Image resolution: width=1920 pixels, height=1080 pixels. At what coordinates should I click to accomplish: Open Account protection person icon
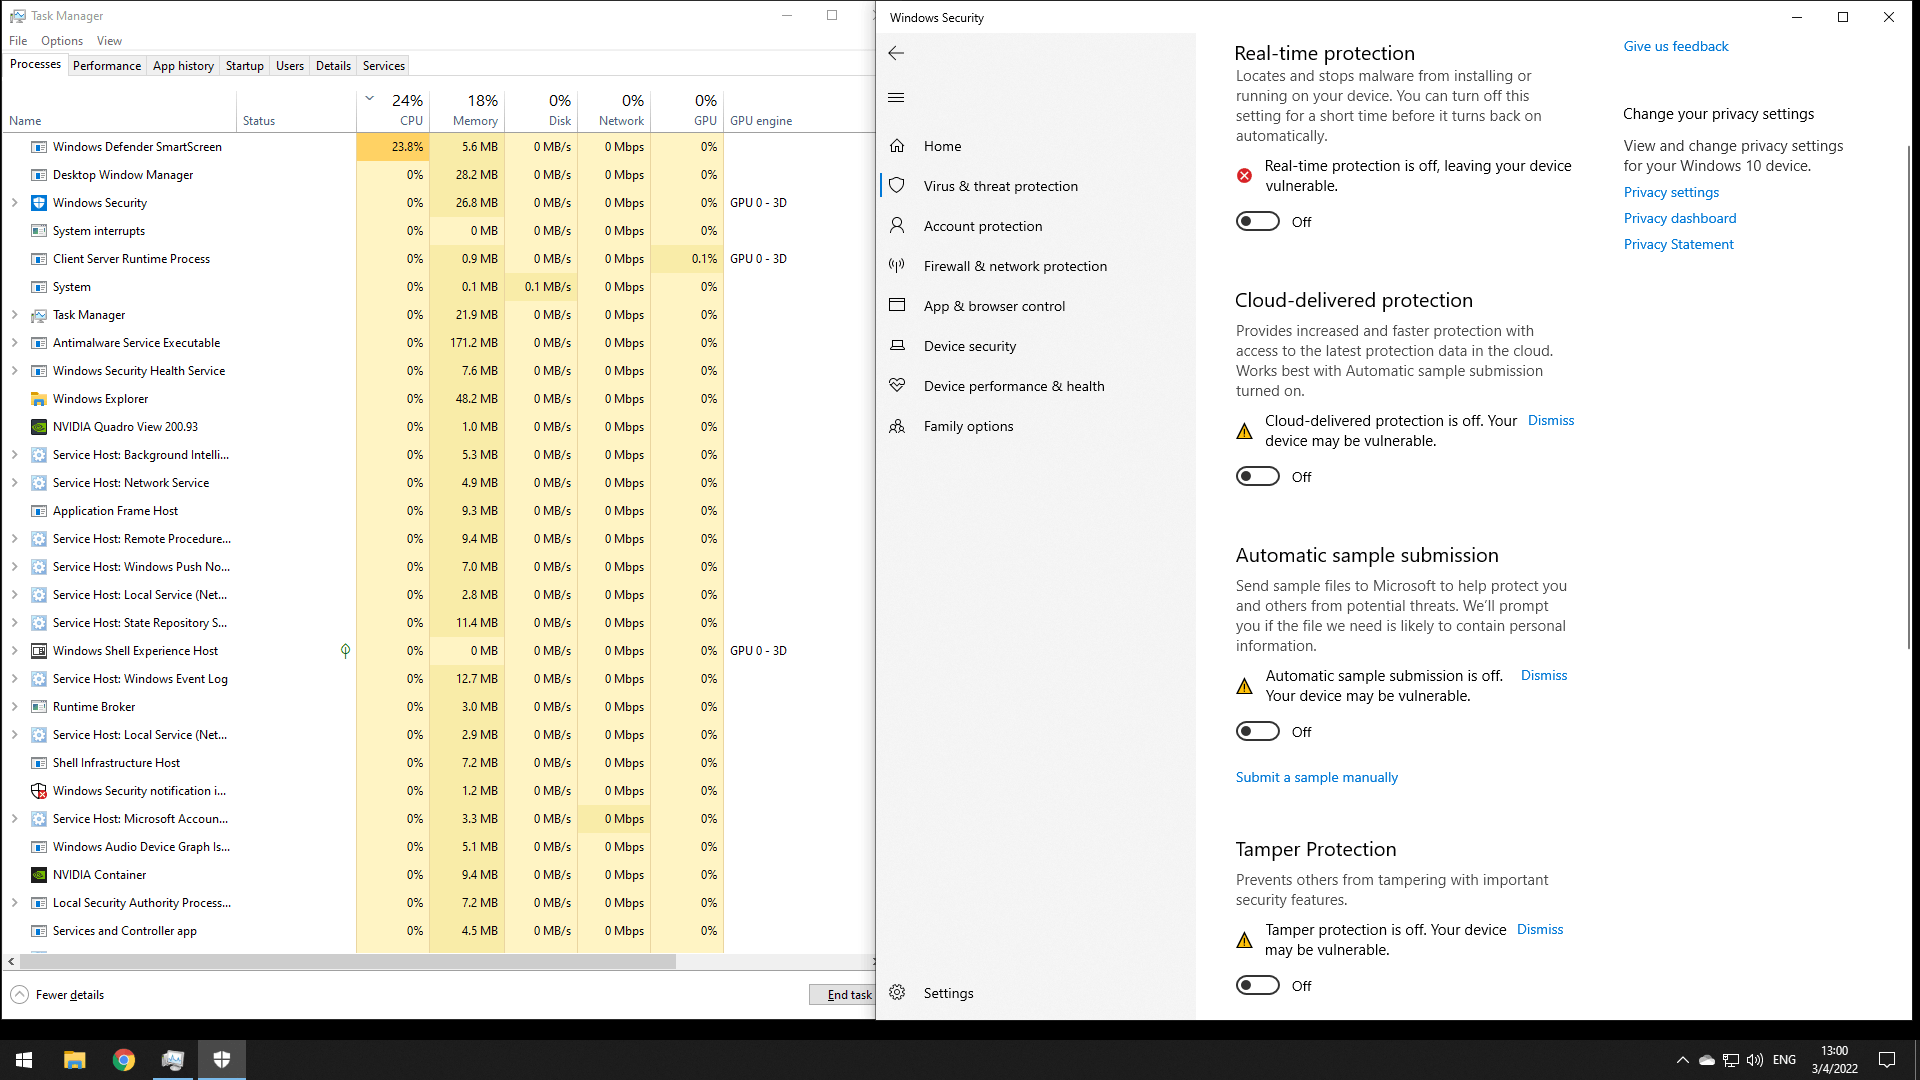coord(897,226)
